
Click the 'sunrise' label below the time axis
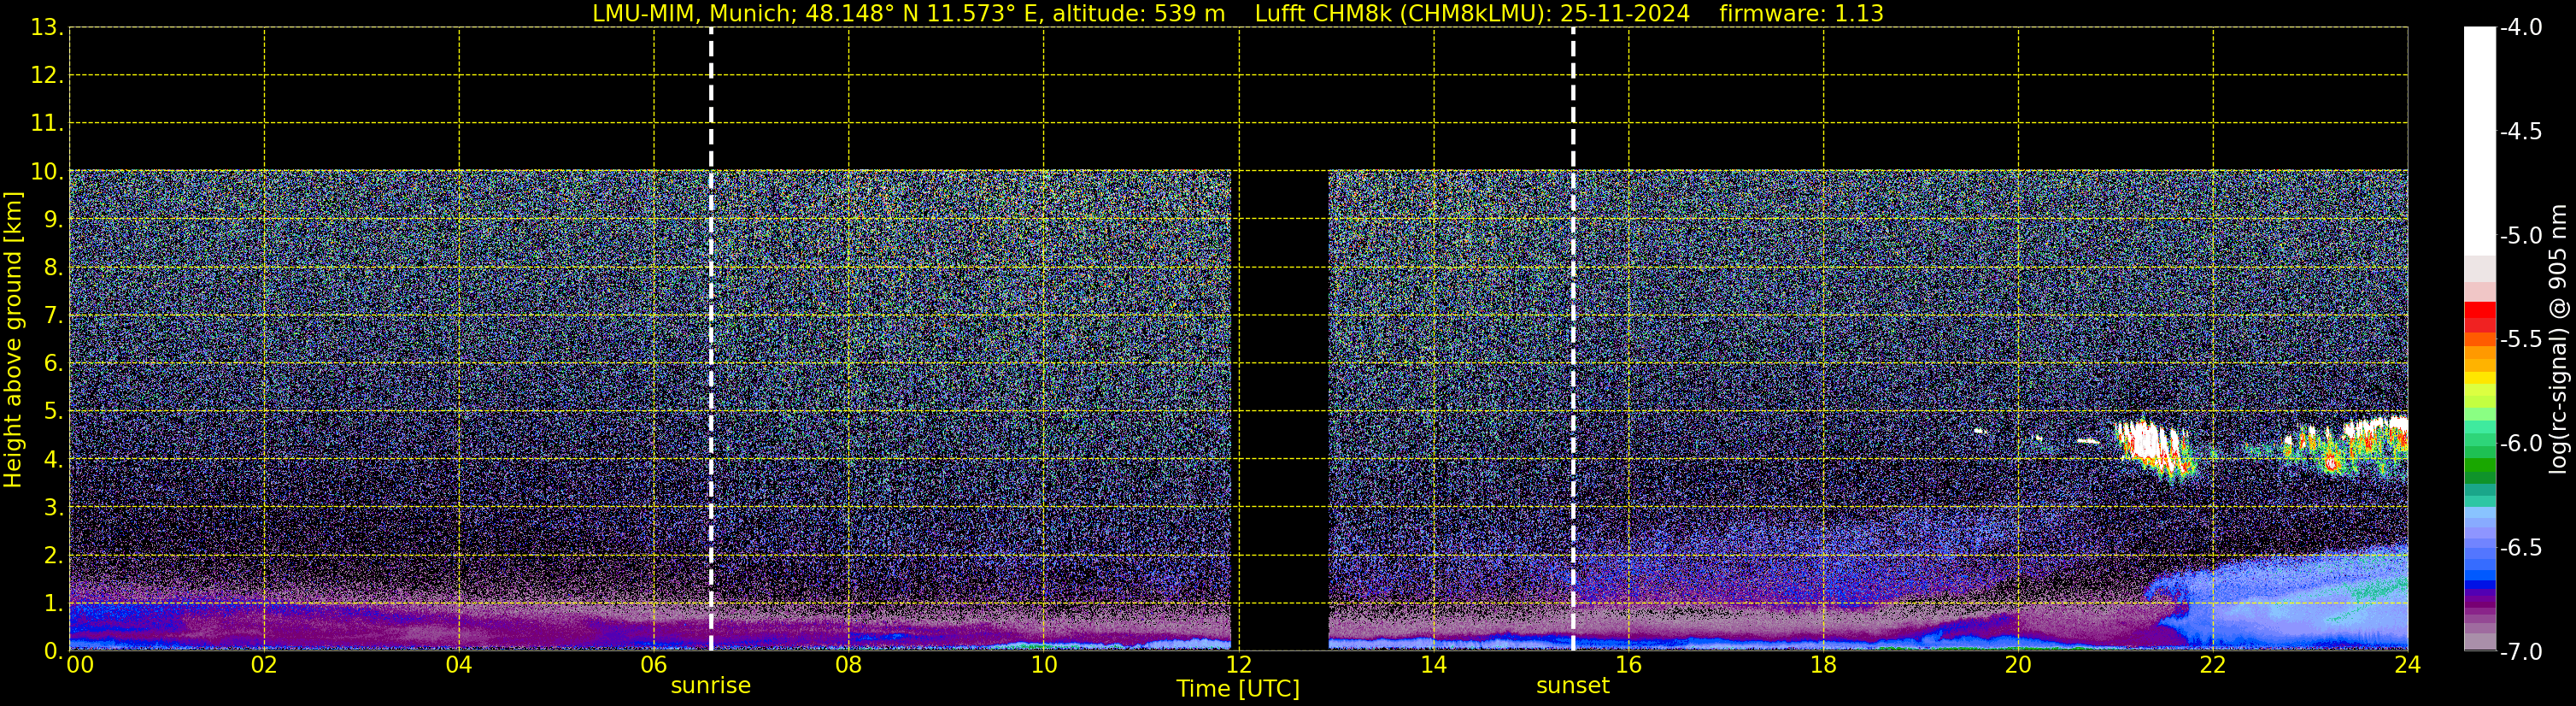point(710,686)
